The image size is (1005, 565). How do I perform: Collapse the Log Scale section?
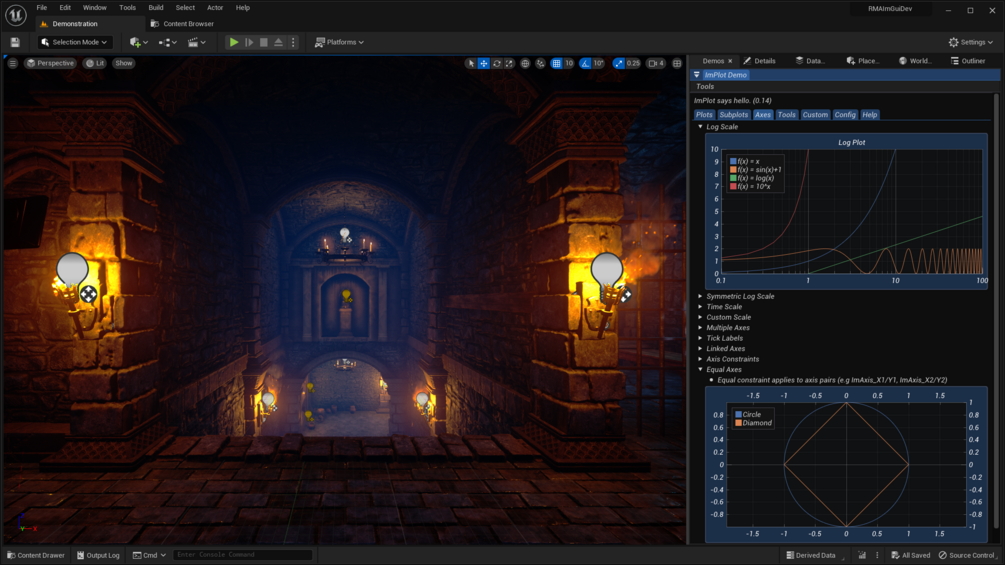pyautogui.click(x=701, y=127)
